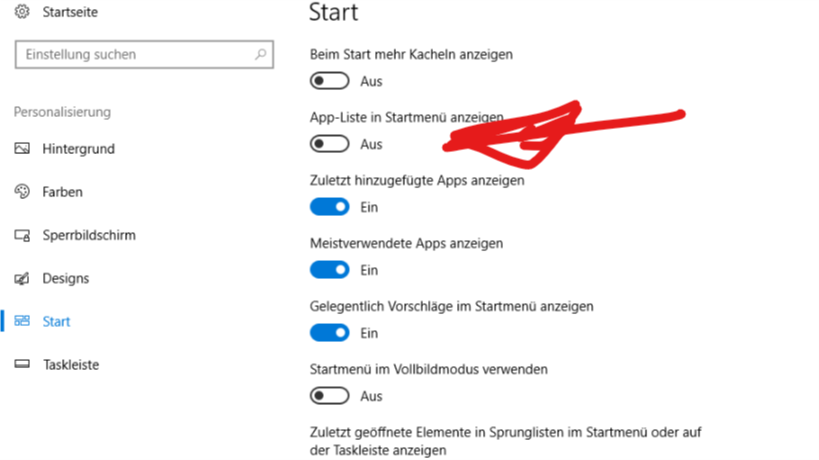Select the Start tiles icon
Image resolution: width=819 pixels, height=460 pixels.
(x=22, y=321)
